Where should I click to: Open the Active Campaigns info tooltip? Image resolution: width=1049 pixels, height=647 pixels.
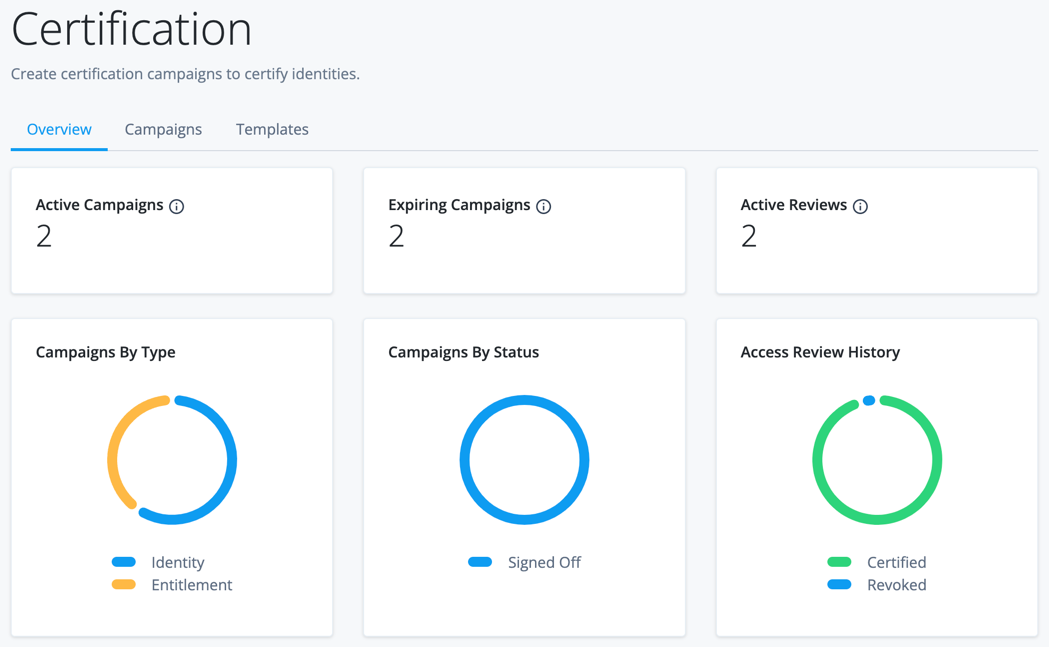point(178,206)
